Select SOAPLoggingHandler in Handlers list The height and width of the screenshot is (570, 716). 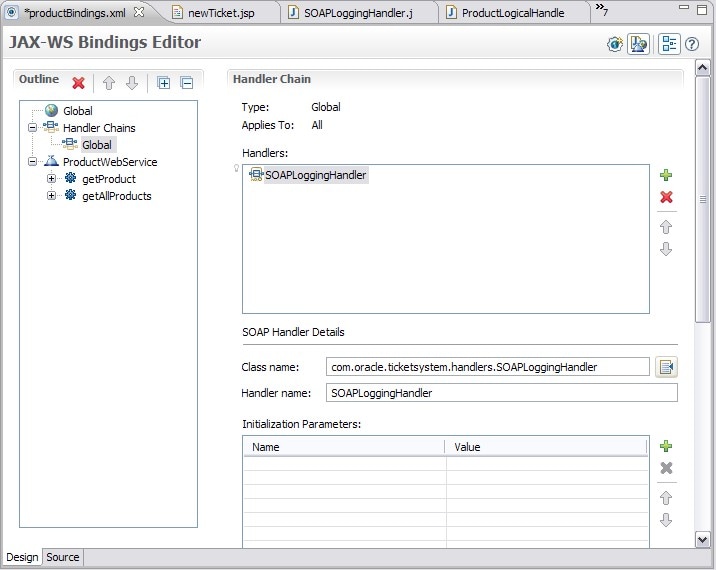coord(316,175)
